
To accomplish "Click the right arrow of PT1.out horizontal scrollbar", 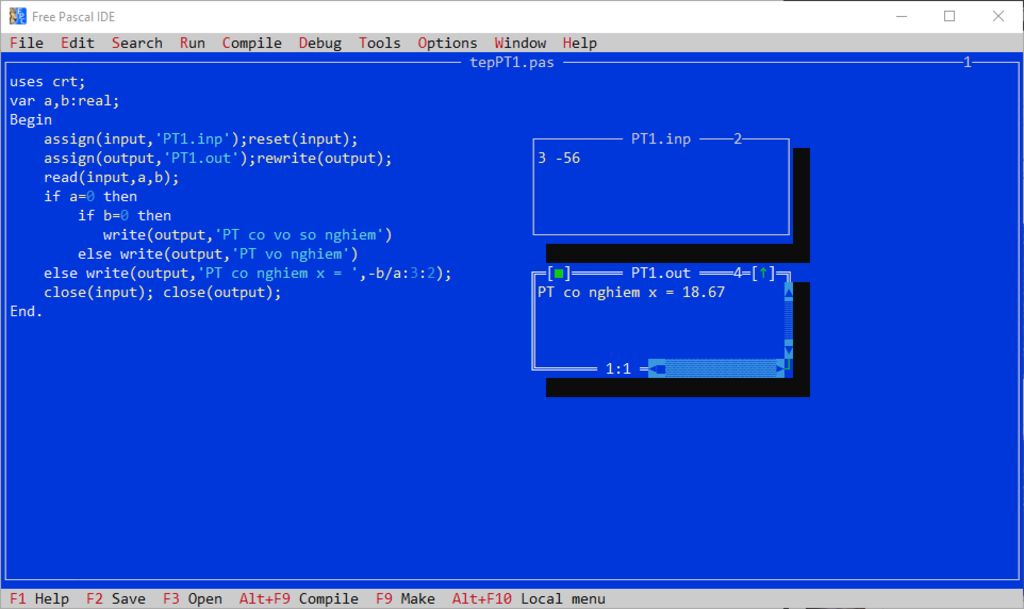I will tap(780, 369).
